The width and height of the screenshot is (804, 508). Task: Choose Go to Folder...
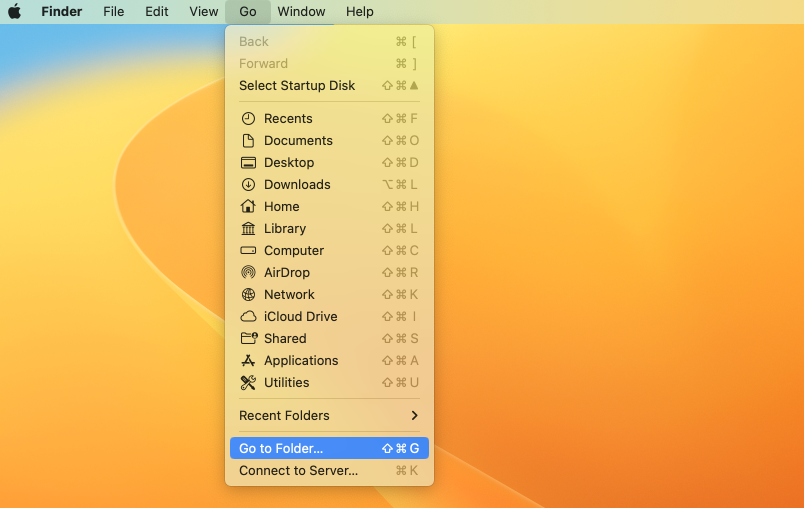click(x=329, y=448)
